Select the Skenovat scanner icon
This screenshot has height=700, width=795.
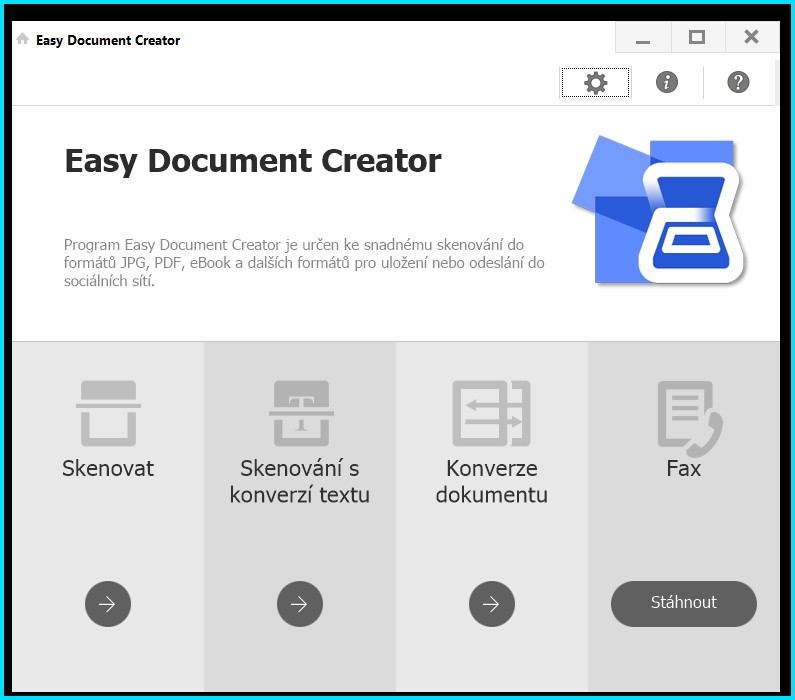[x=108, y=413]
